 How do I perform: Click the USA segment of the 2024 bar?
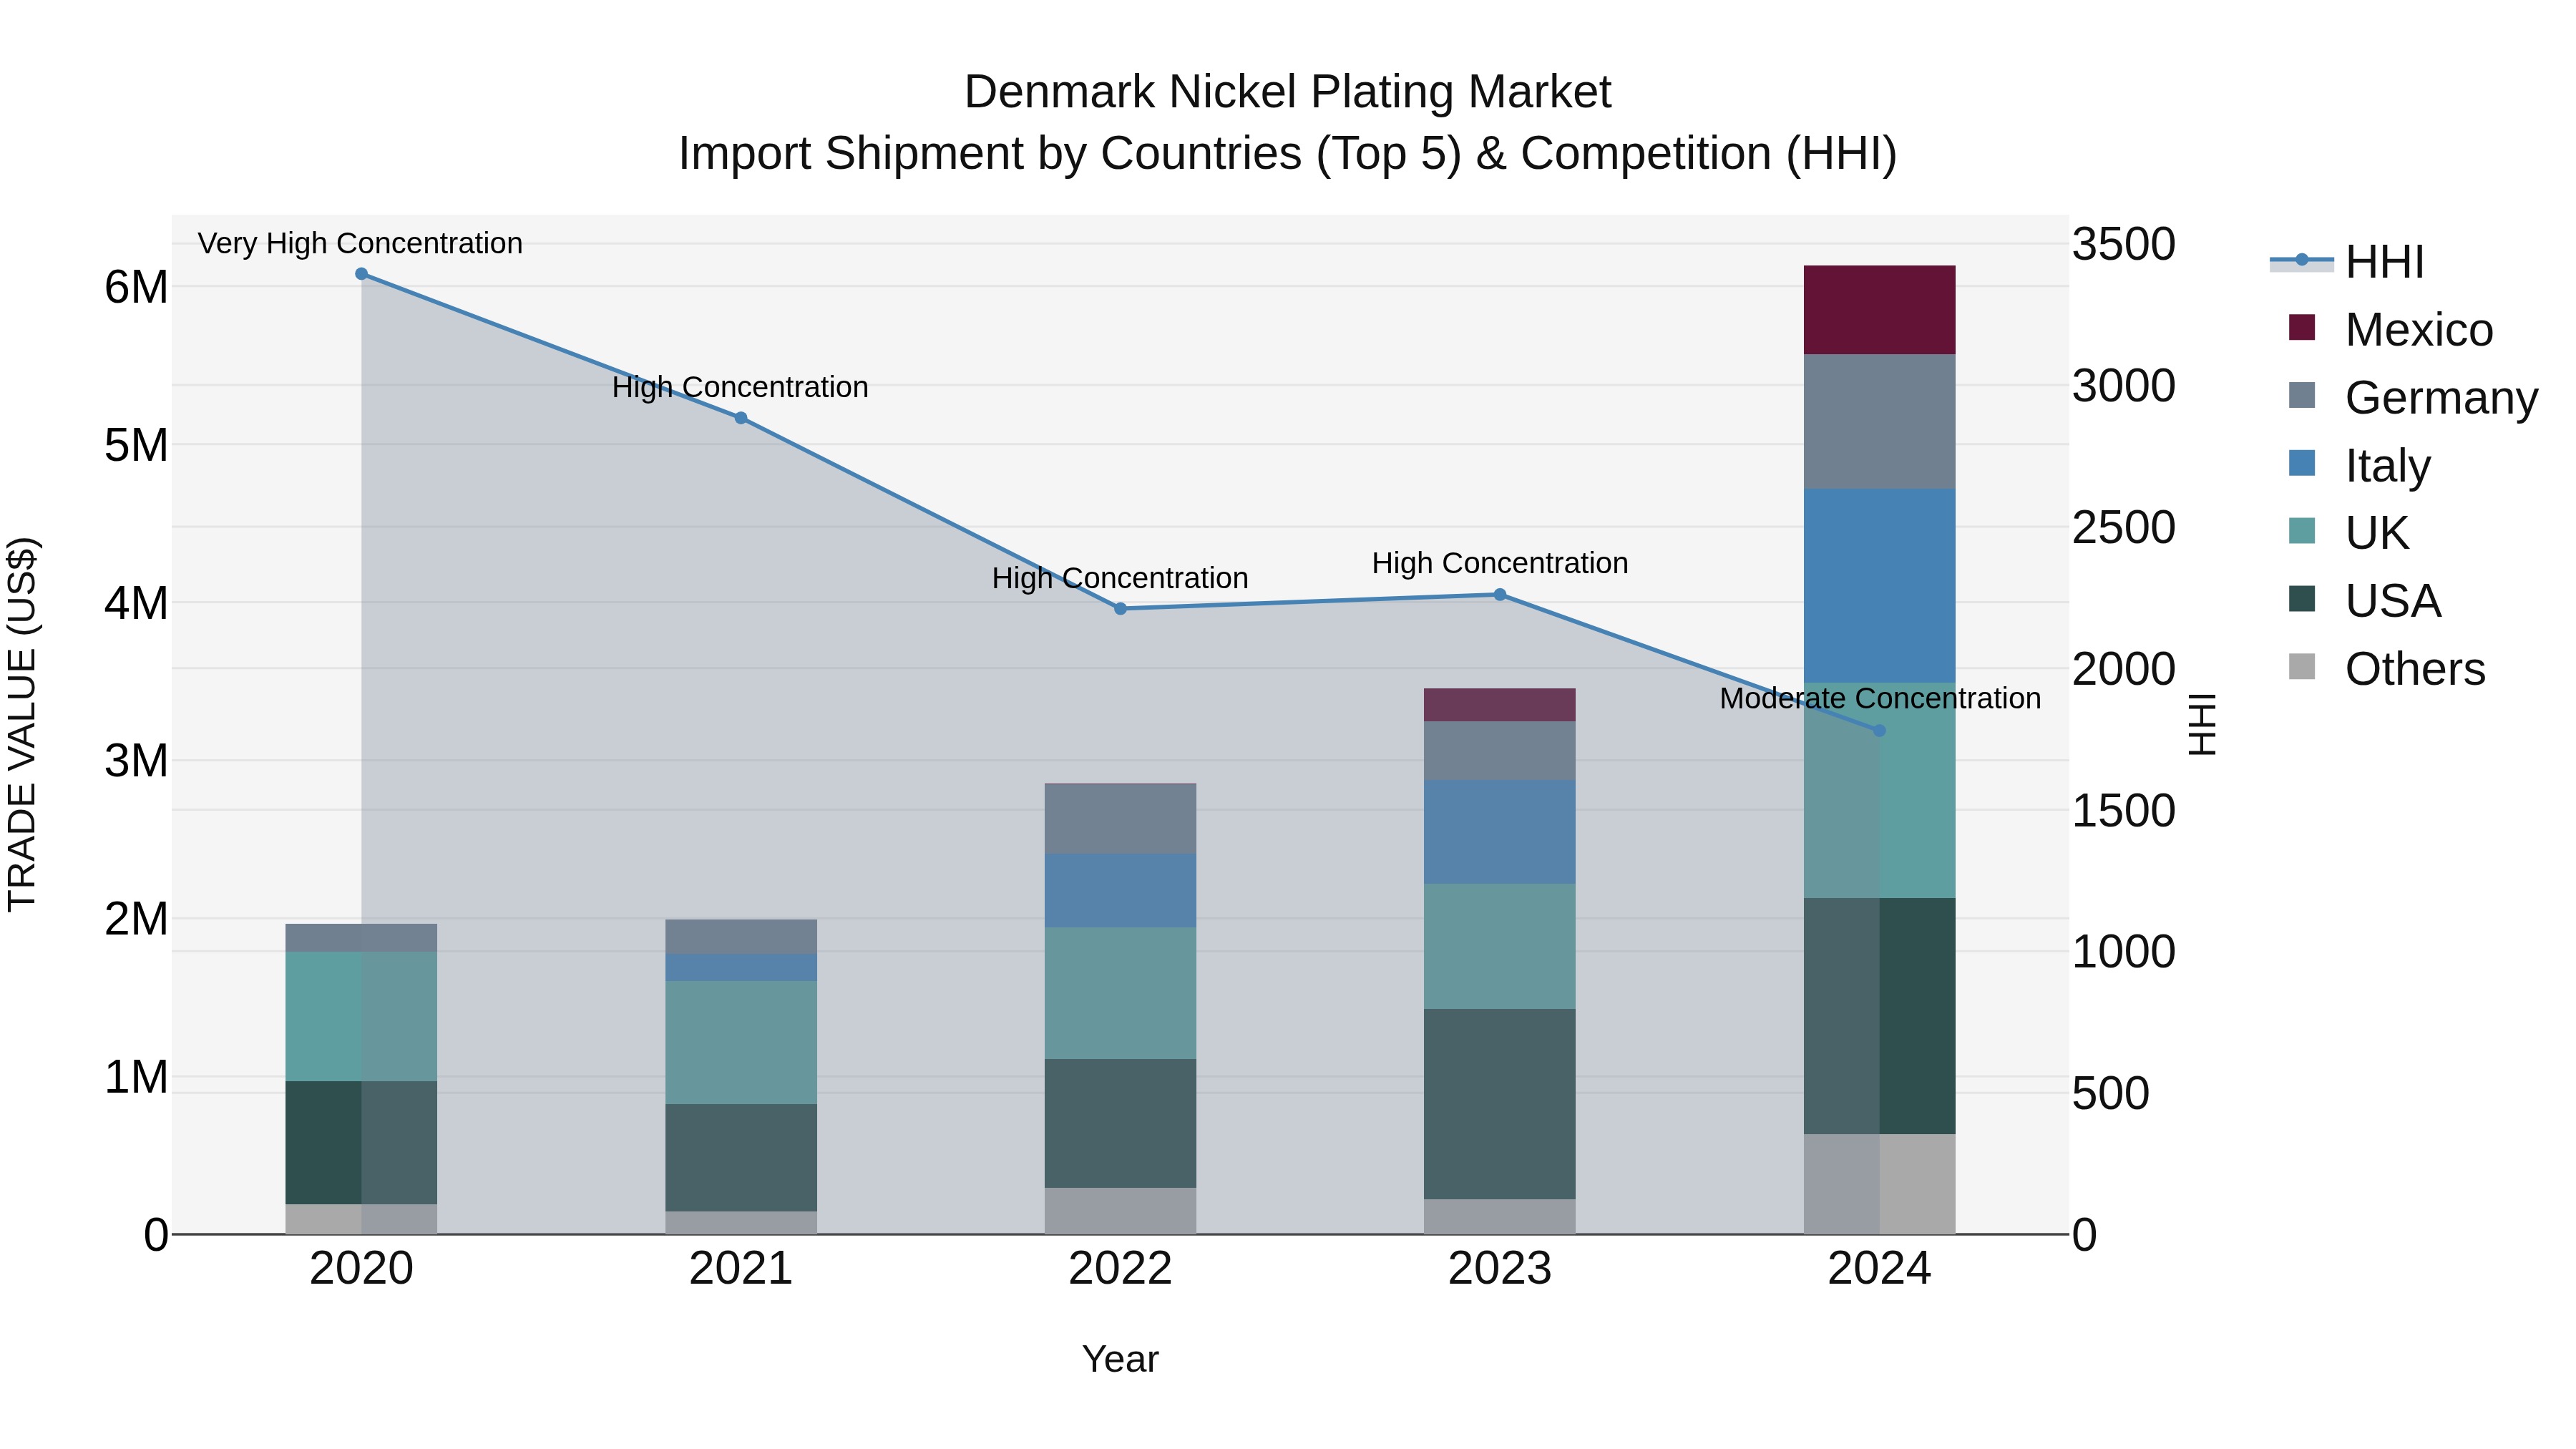point(1879,1016)
